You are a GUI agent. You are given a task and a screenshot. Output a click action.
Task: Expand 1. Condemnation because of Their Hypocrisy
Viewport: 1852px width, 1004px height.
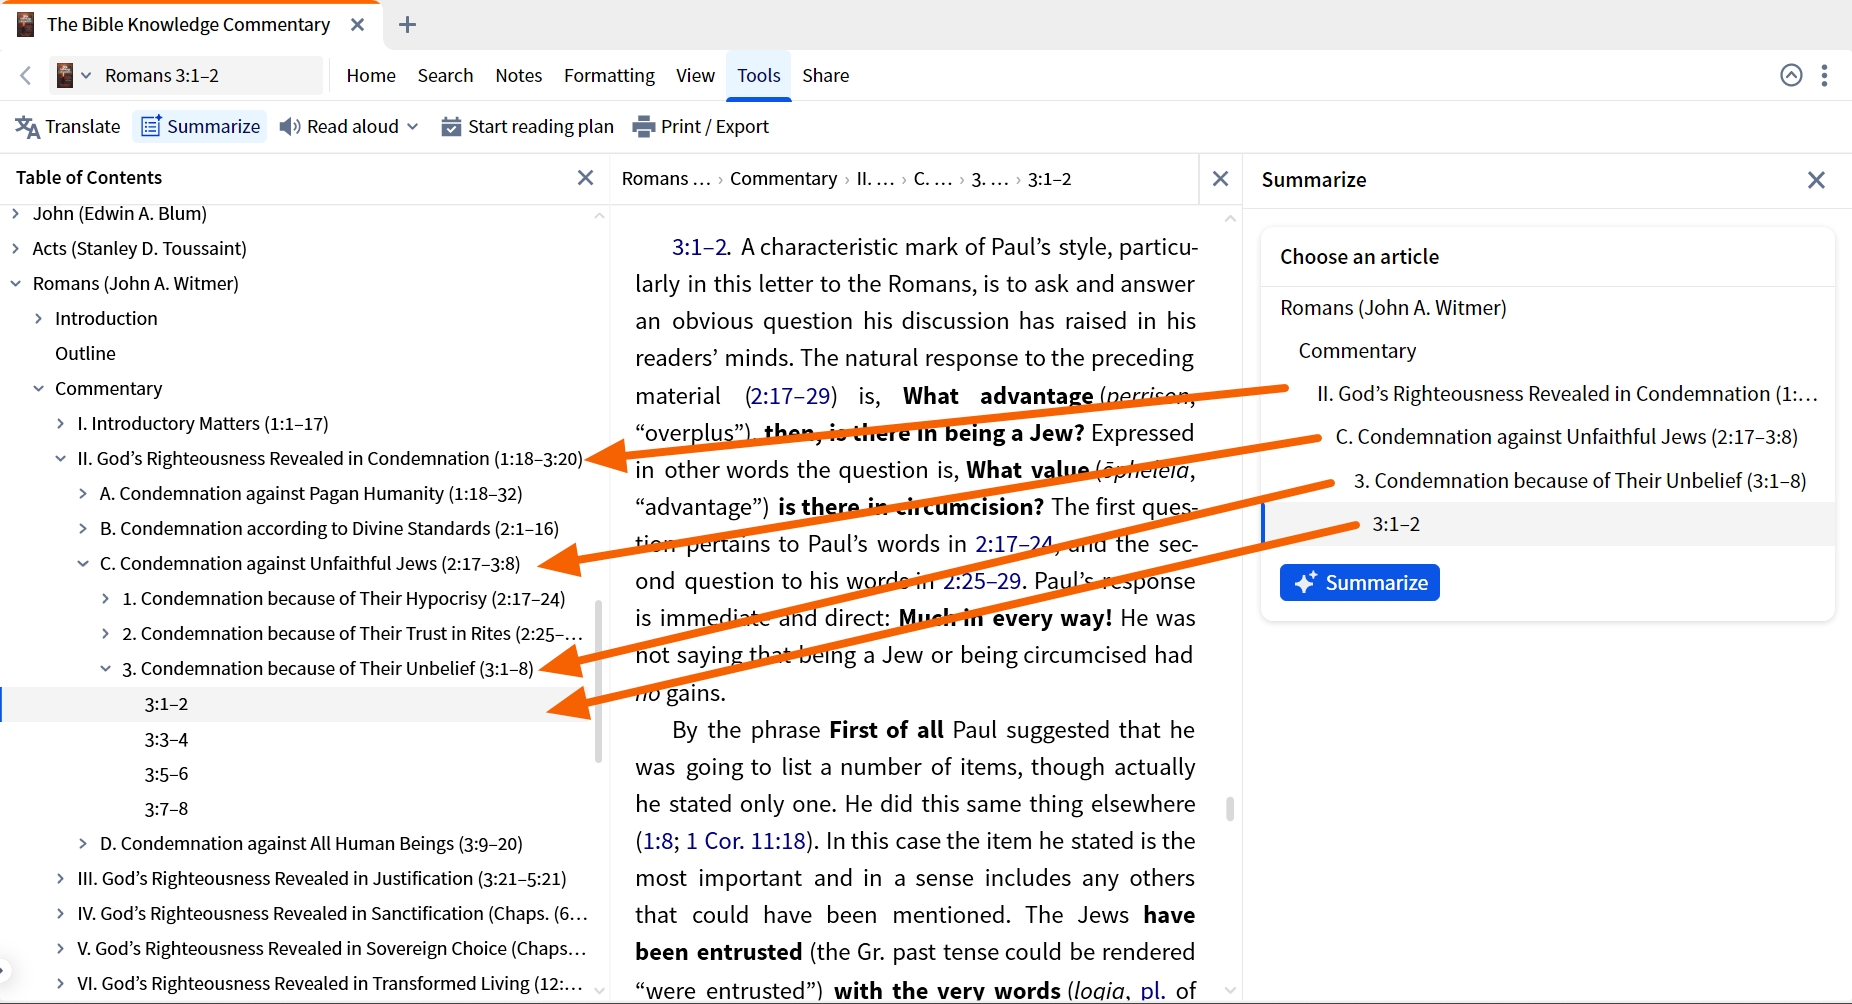[x=105, y=598]
